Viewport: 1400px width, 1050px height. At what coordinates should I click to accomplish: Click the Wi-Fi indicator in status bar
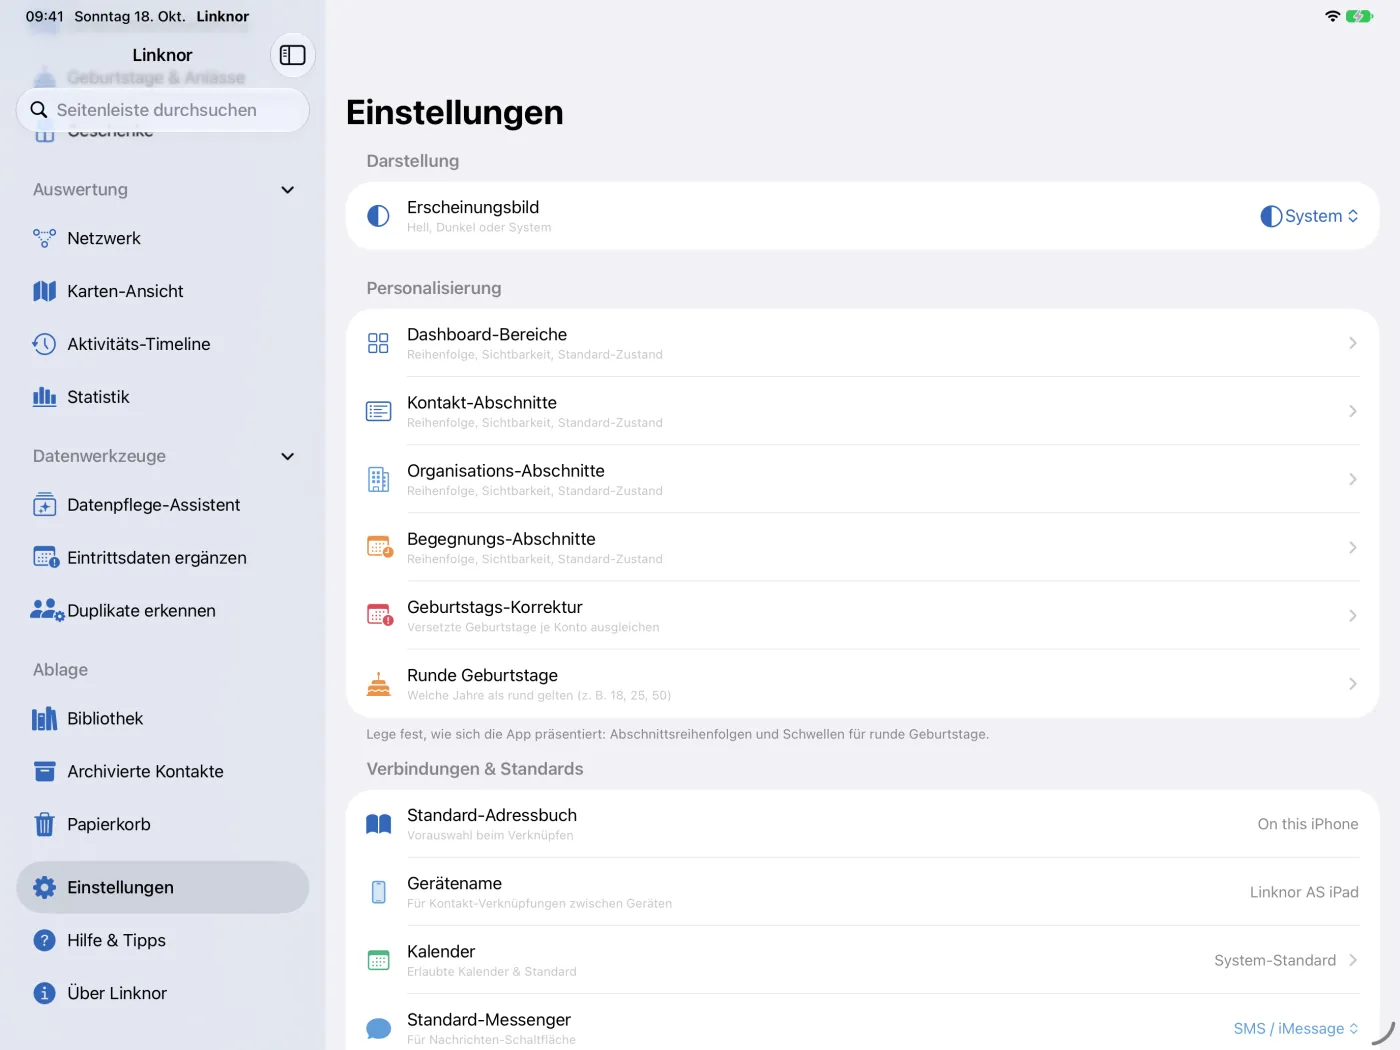1332,16
